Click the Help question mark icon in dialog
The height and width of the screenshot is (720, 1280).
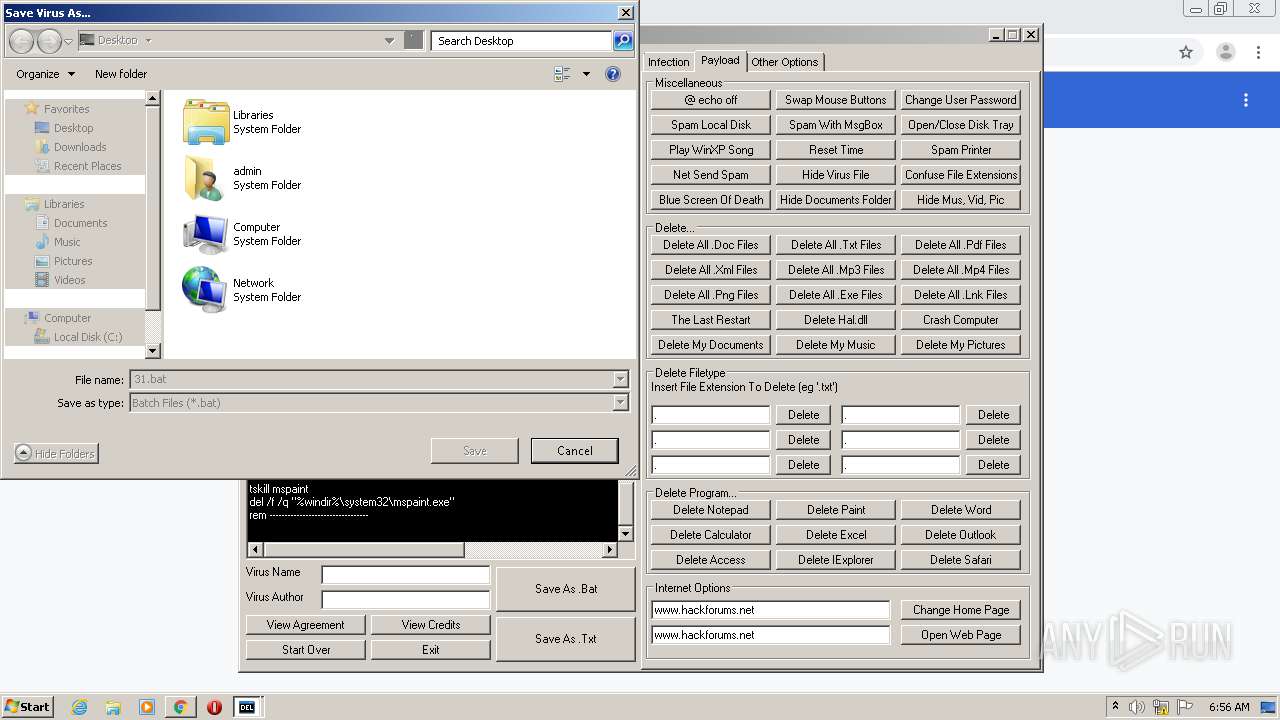(613, 74)
